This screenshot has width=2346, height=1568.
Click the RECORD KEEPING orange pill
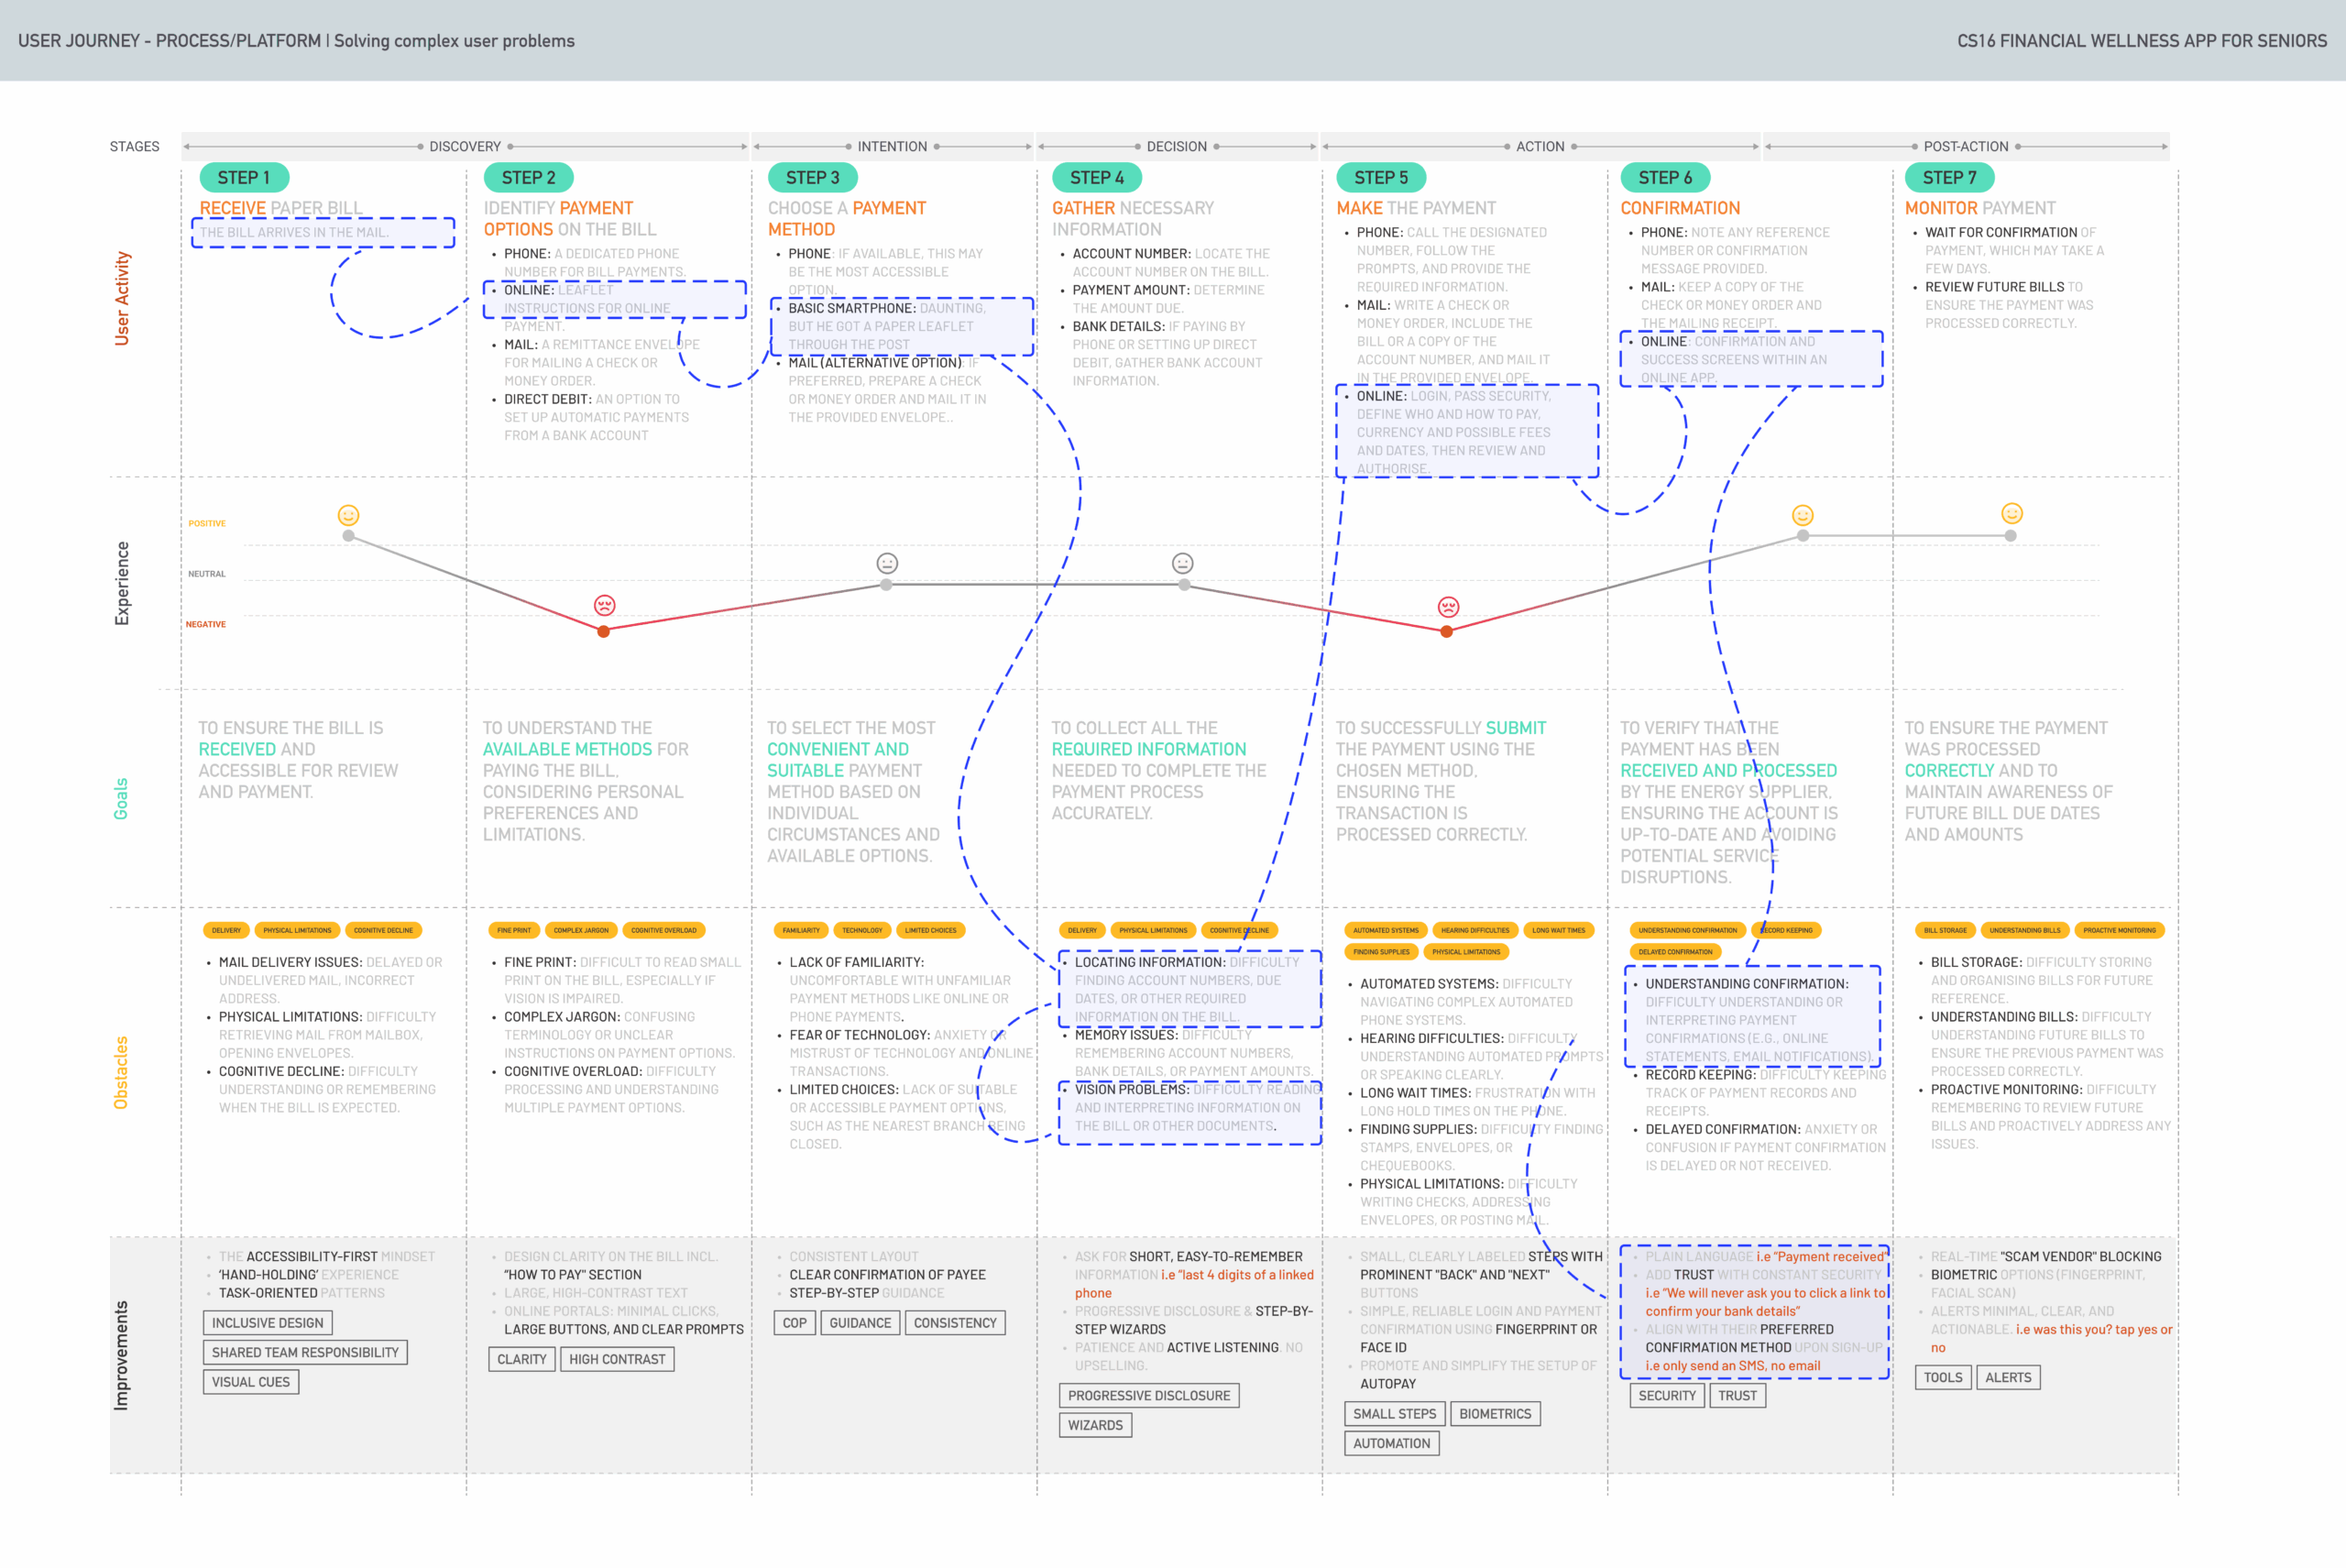click(1787, 930)
